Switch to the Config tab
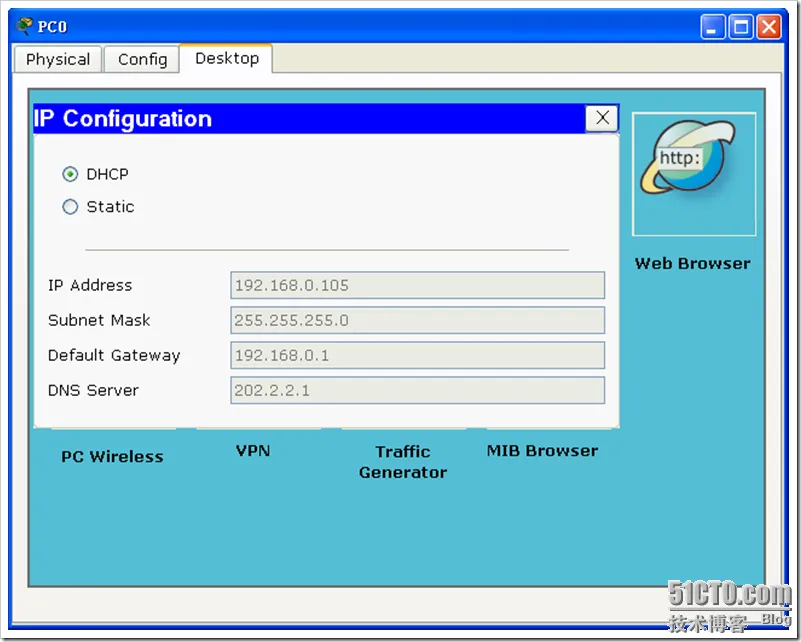The height and width of the screenshot is (642, 801). point(143,59)
